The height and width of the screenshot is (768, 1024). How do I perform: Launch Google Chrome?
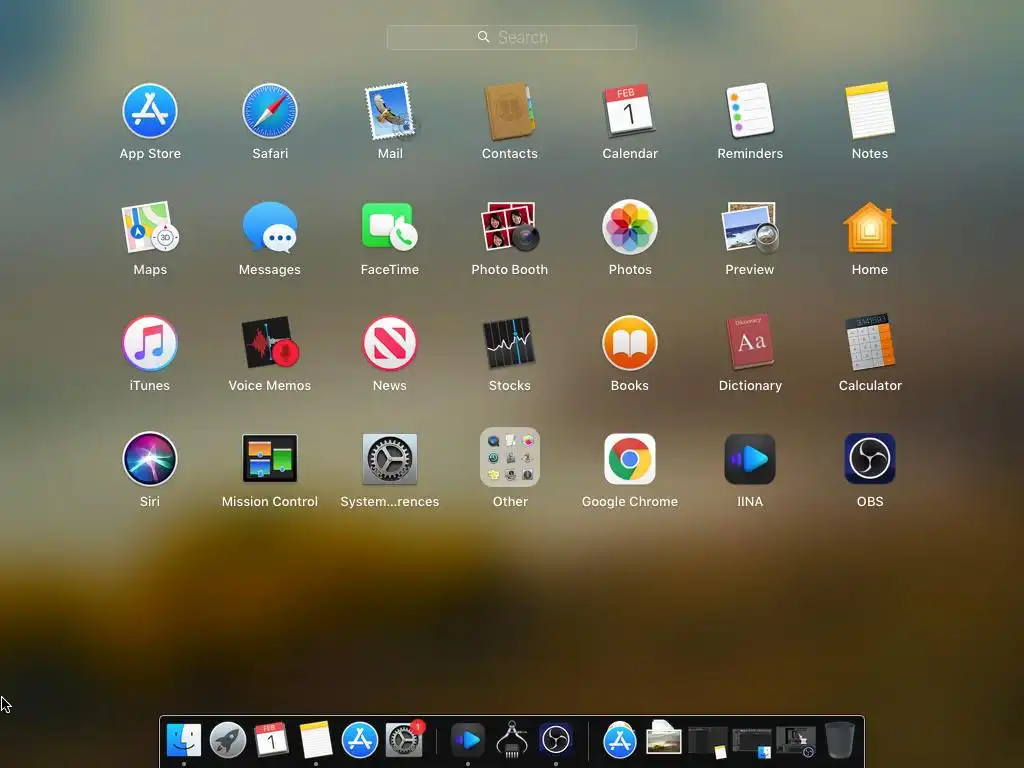coord(630,458)
